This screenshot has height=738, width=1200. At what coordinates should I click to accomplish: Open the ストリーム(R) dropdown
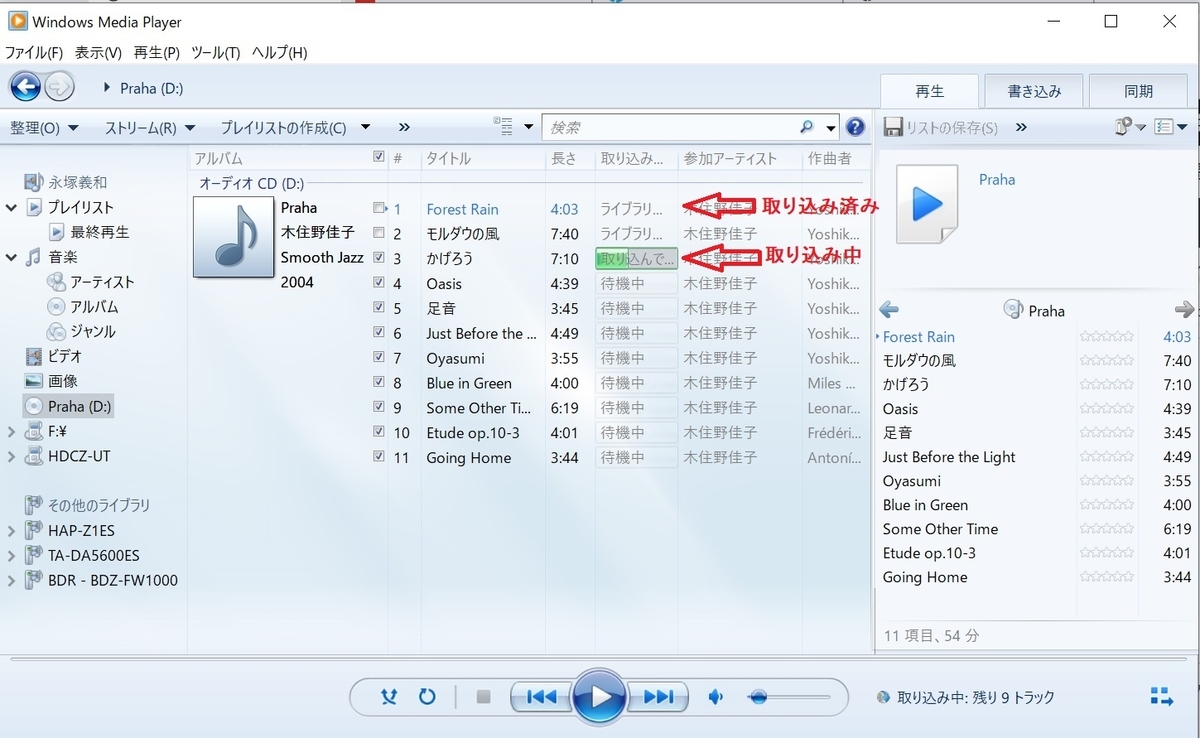pyautogui.click(x=150, y=127)
